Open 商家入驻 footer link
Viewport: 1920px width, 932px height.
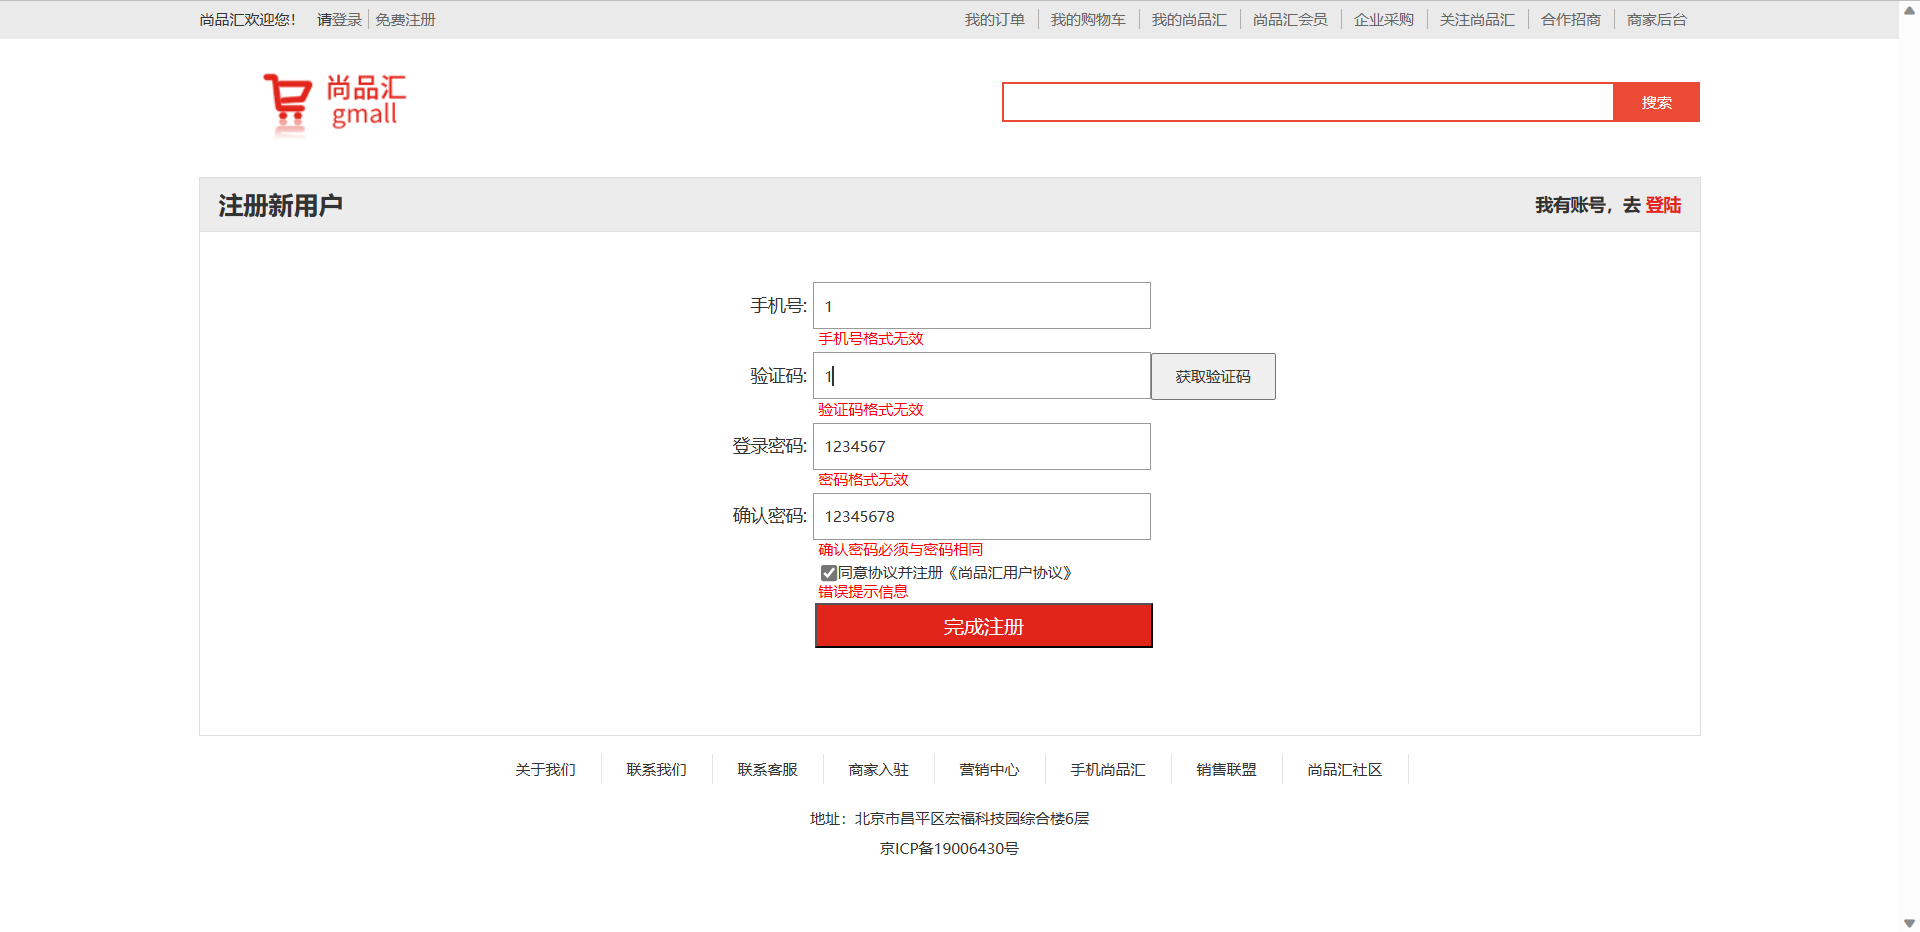click(878, 769)
